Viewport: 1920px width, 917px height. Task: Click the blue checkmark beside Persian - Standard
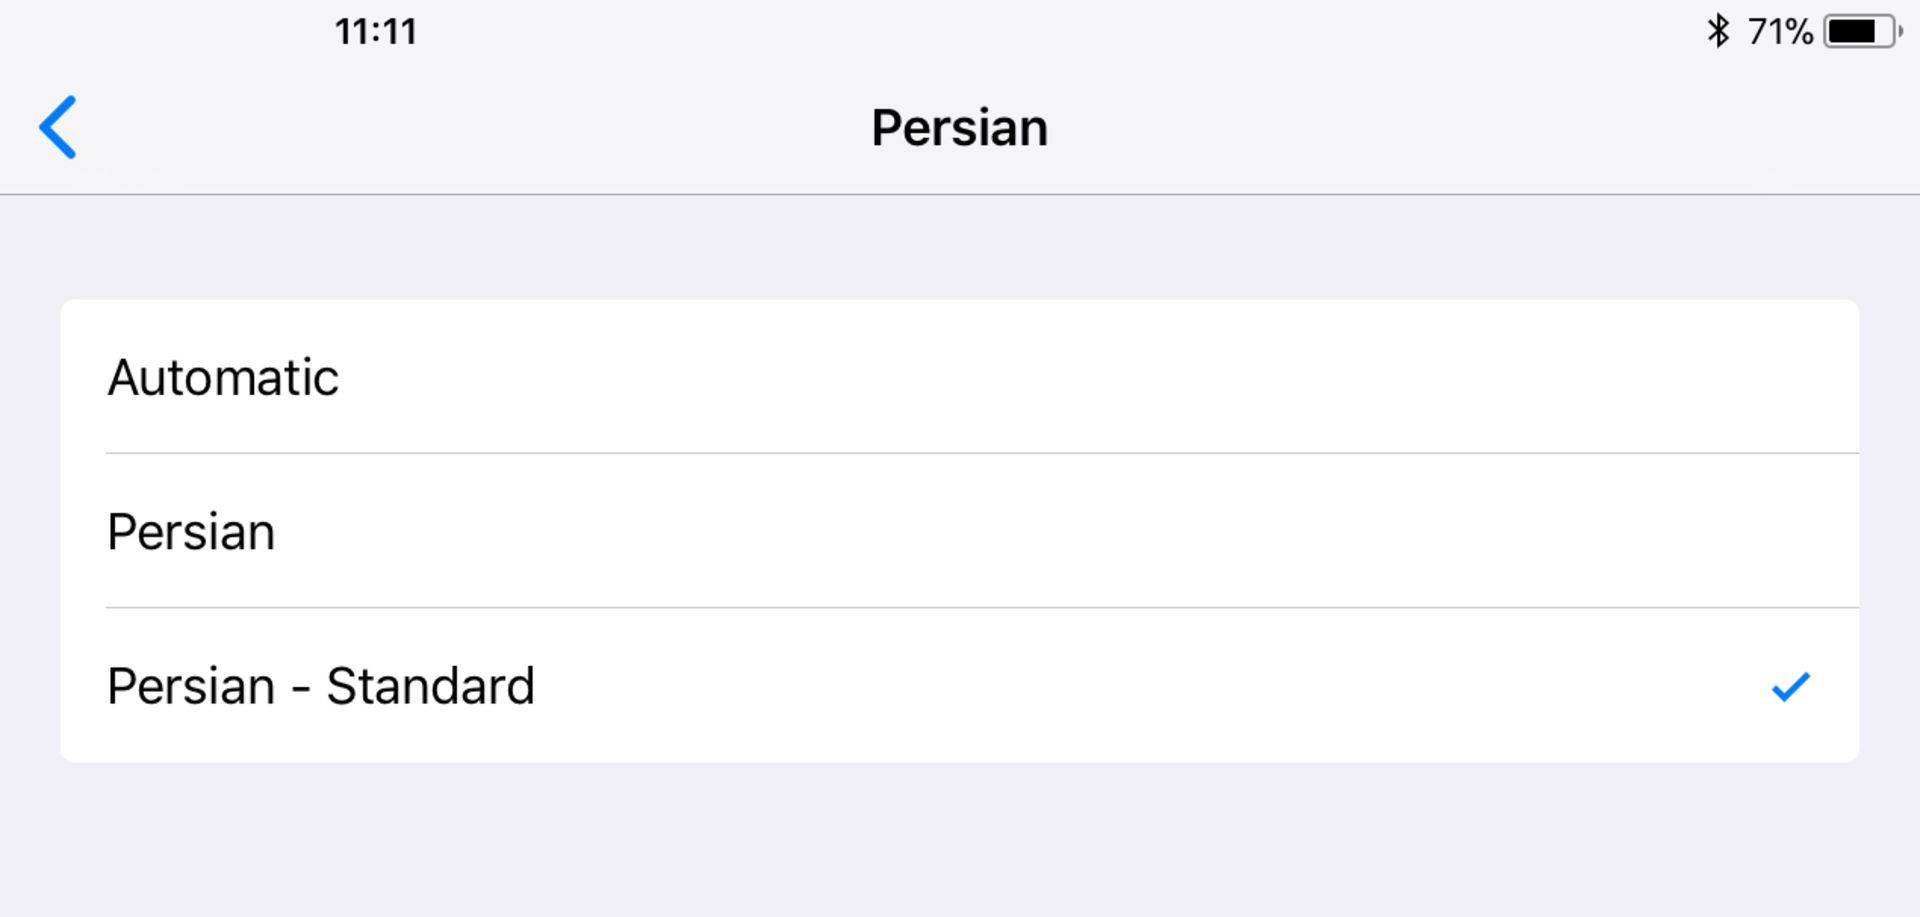[1790, 686]
